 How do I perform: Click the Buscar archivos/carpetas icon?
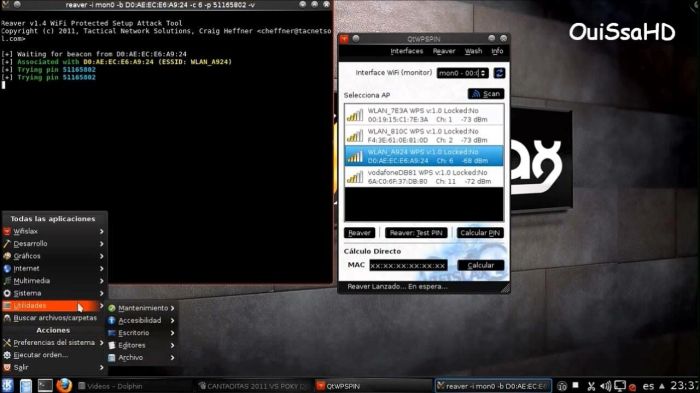tap(7, 318)
